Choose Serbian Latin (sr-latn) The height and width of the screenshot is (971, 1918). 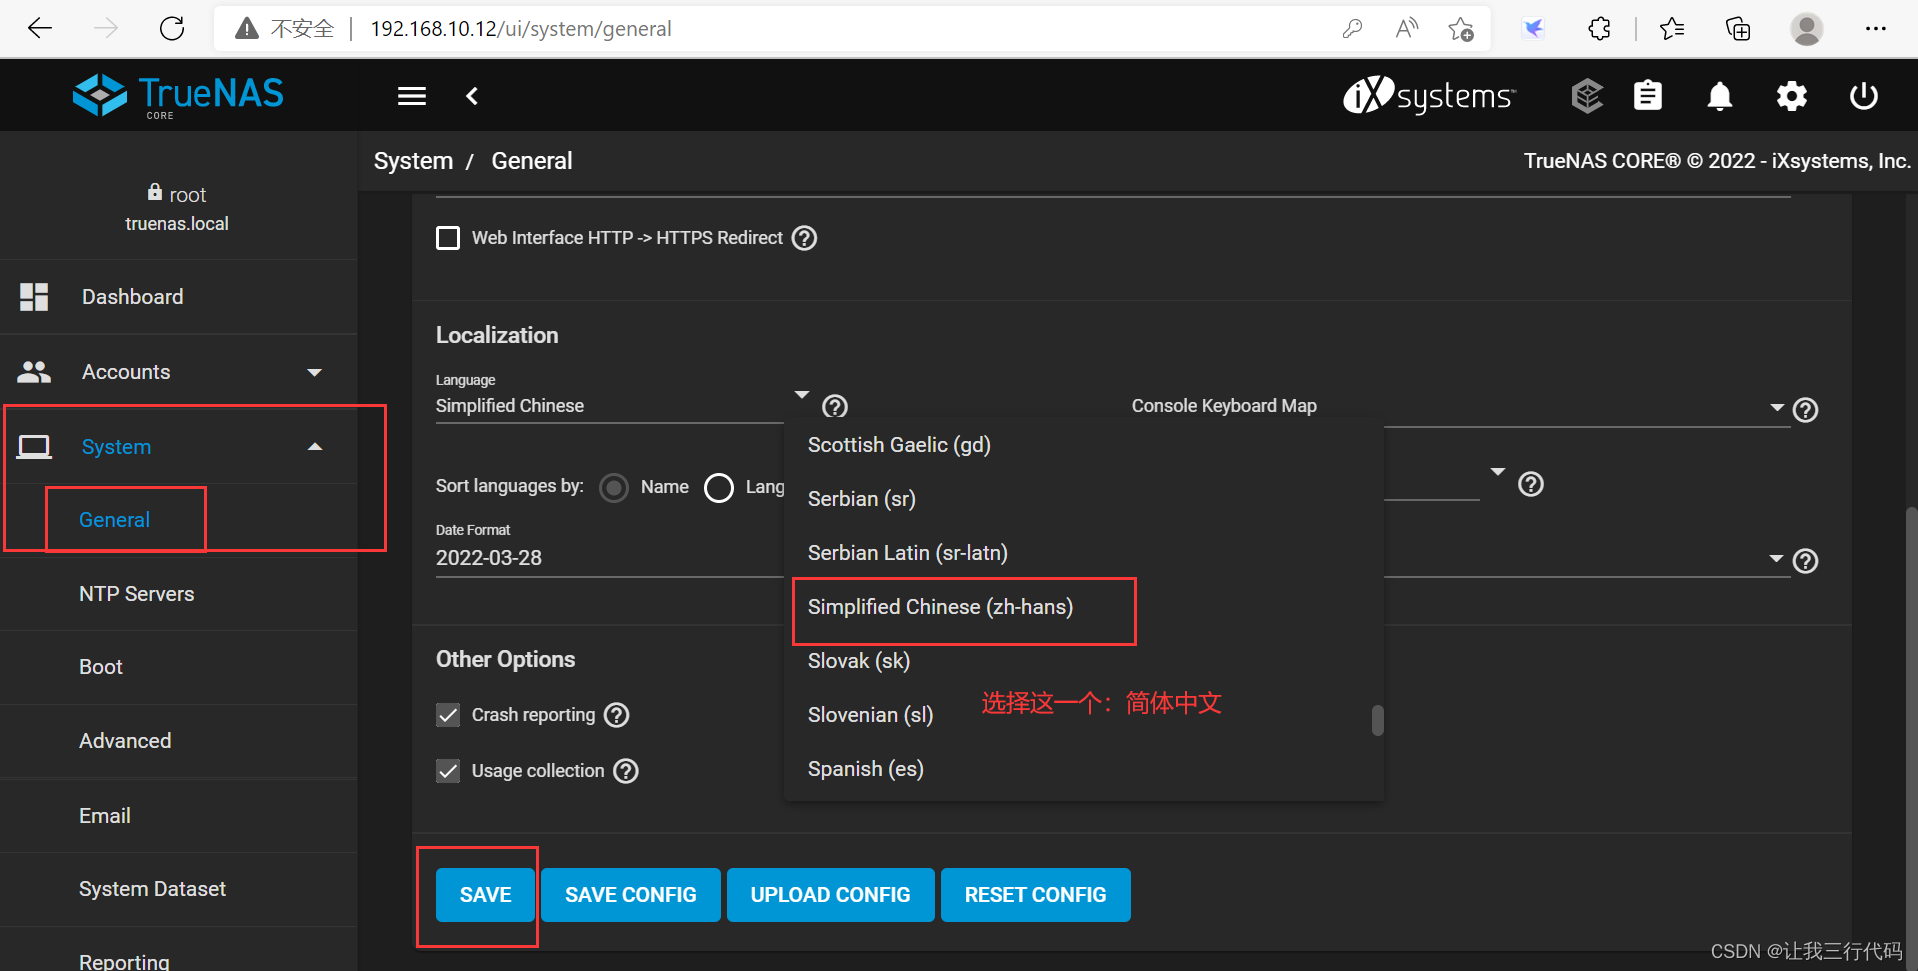1084,553
